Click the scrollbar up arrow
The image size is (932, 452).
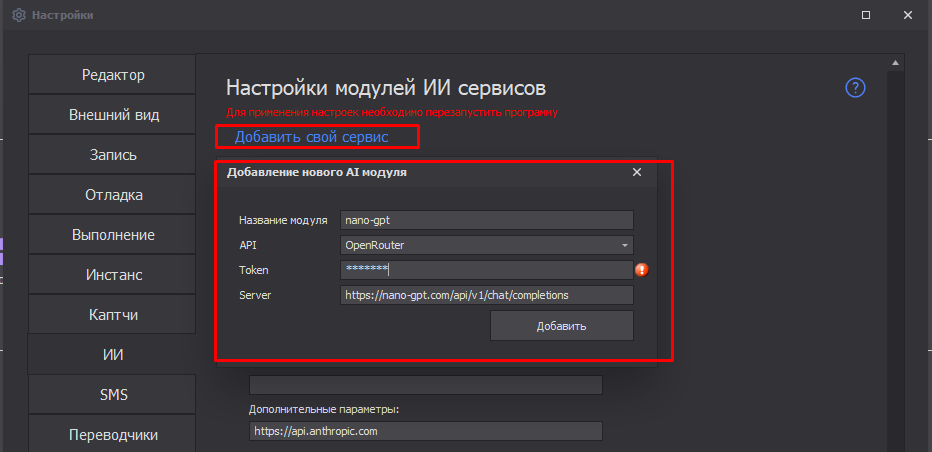(x=895, y=62)
